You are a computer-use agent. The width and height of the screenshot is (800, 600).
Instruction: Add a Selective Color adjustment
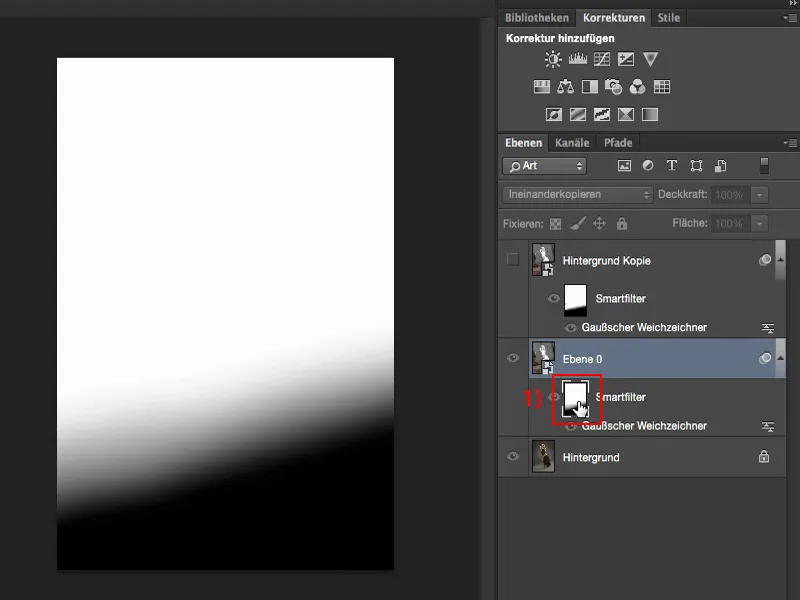(x=626, y=114)
